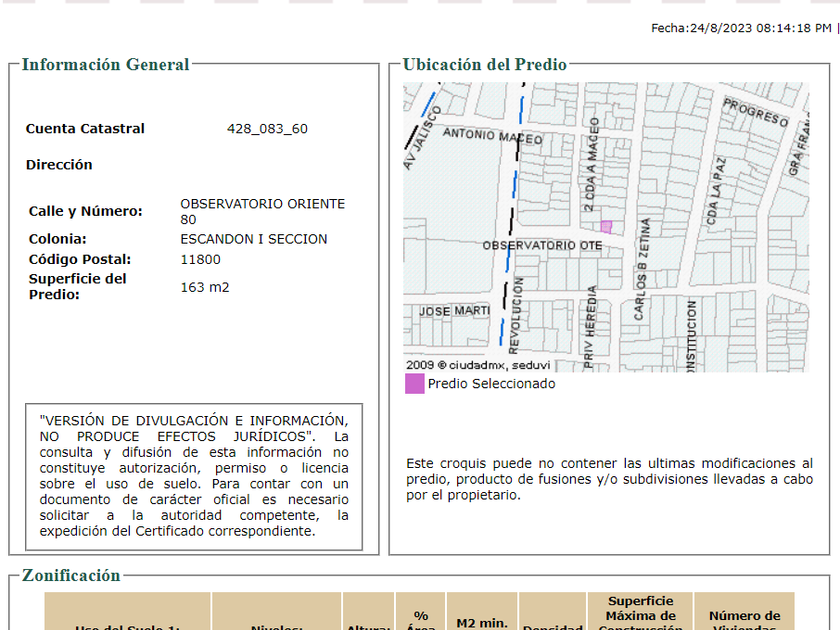The height and width of the screenshot is (630, 840).
Task: Click the VERSIÓN DE DIVULGACIÓN disclaimer box
Action: click(x=194, y=476)
